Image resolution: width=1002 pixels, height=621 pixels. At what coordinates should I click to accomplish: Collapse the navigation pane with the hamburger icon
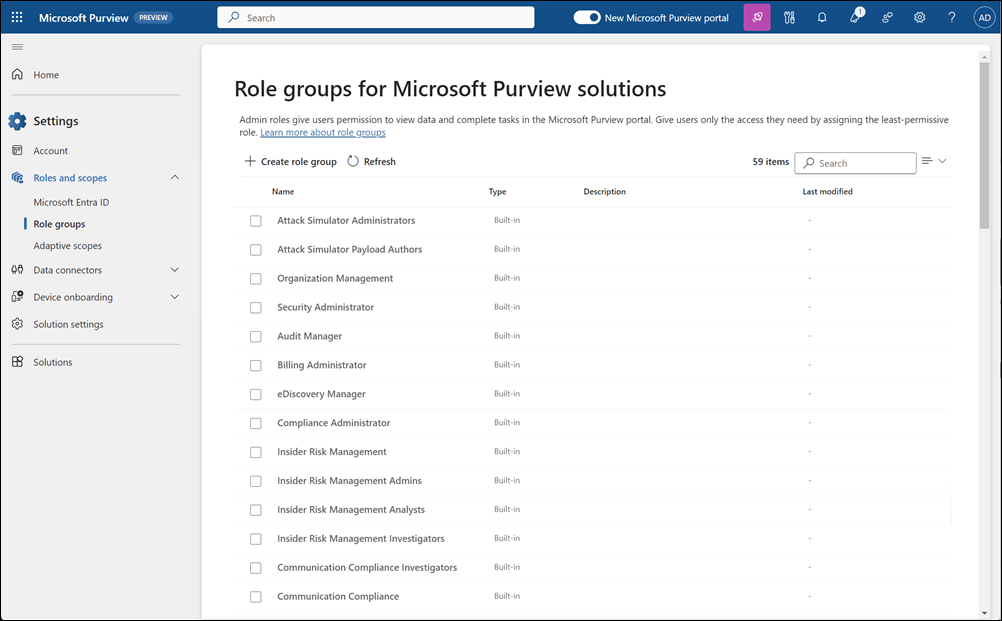[16, 46]
